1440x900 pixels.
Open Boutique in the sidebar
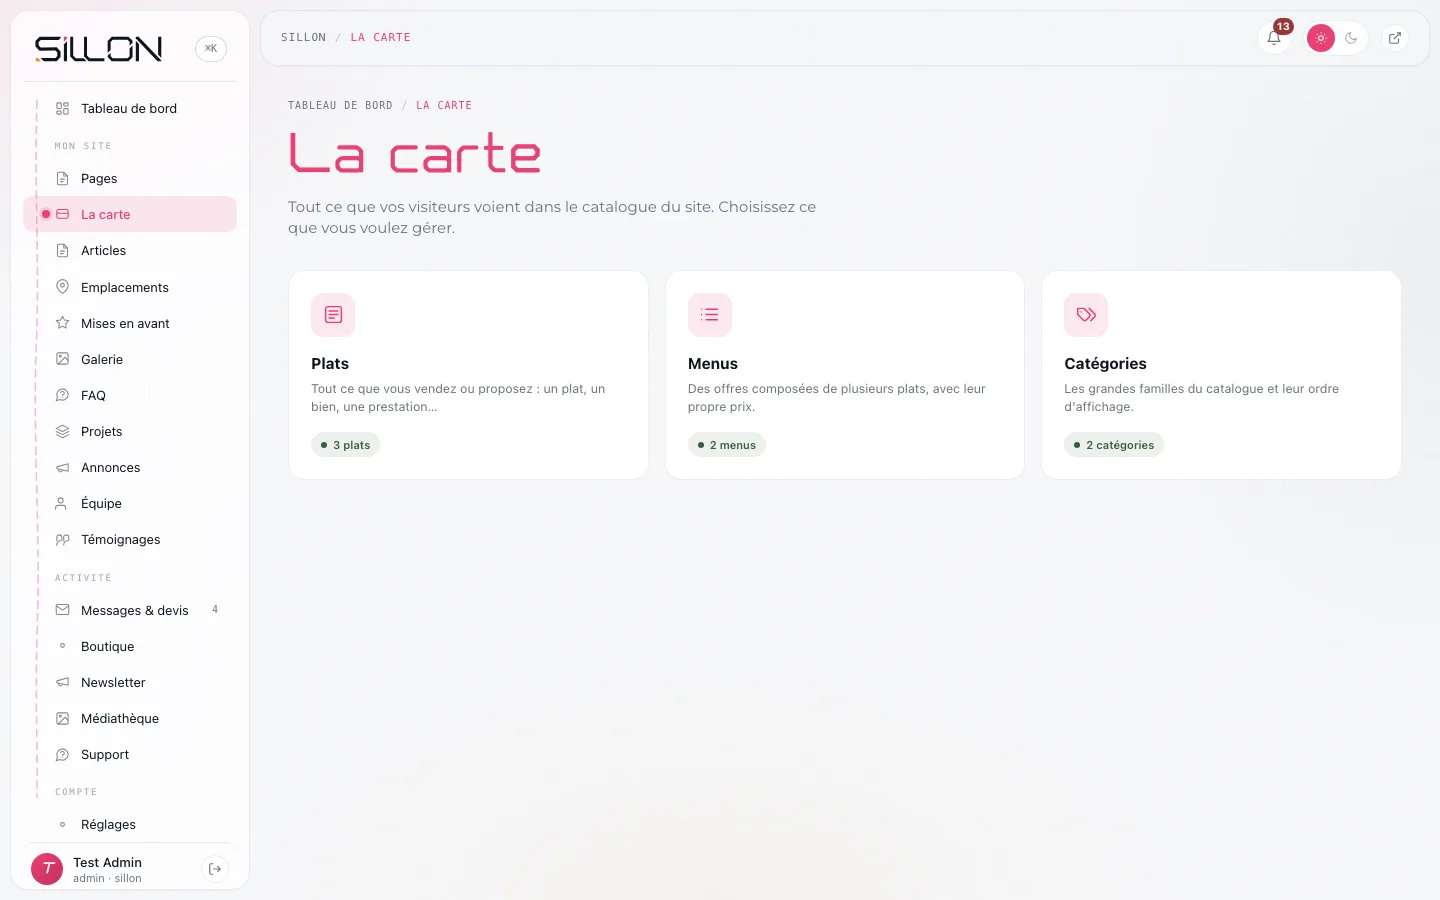[x=130, y=646]
